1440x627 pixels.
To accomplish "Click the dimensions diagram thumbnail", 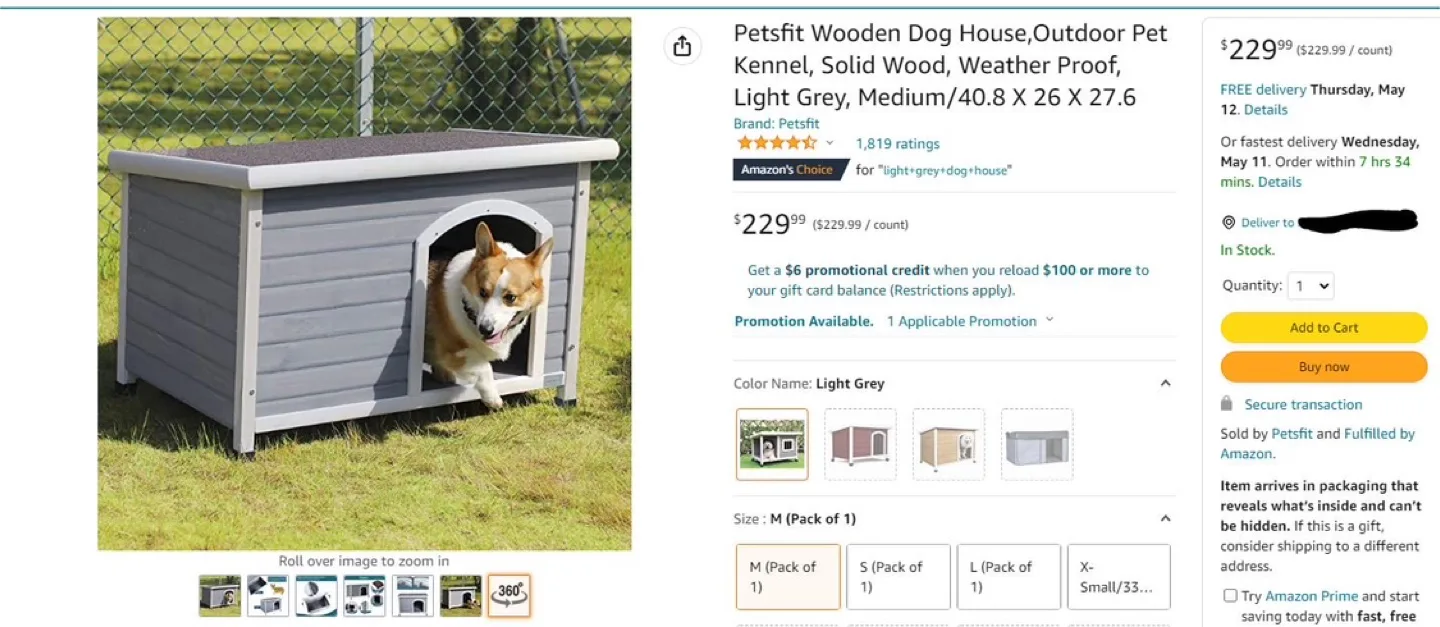I will pos(412,594).
